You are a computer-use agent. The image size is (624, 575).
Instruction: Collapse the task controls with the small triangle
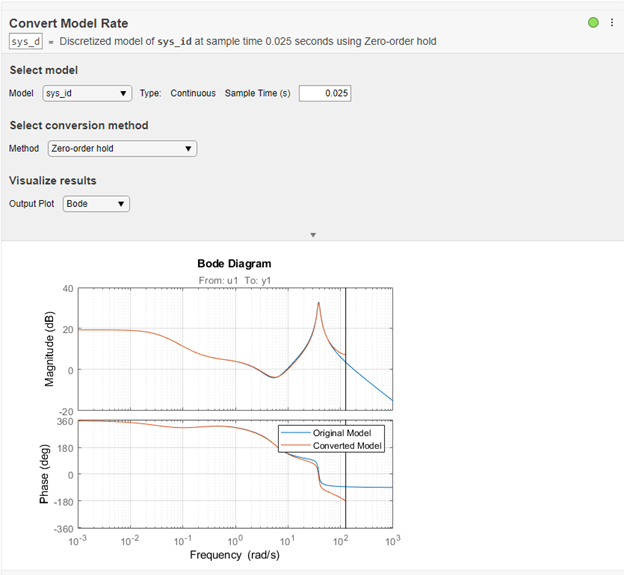tap(313, 235)
